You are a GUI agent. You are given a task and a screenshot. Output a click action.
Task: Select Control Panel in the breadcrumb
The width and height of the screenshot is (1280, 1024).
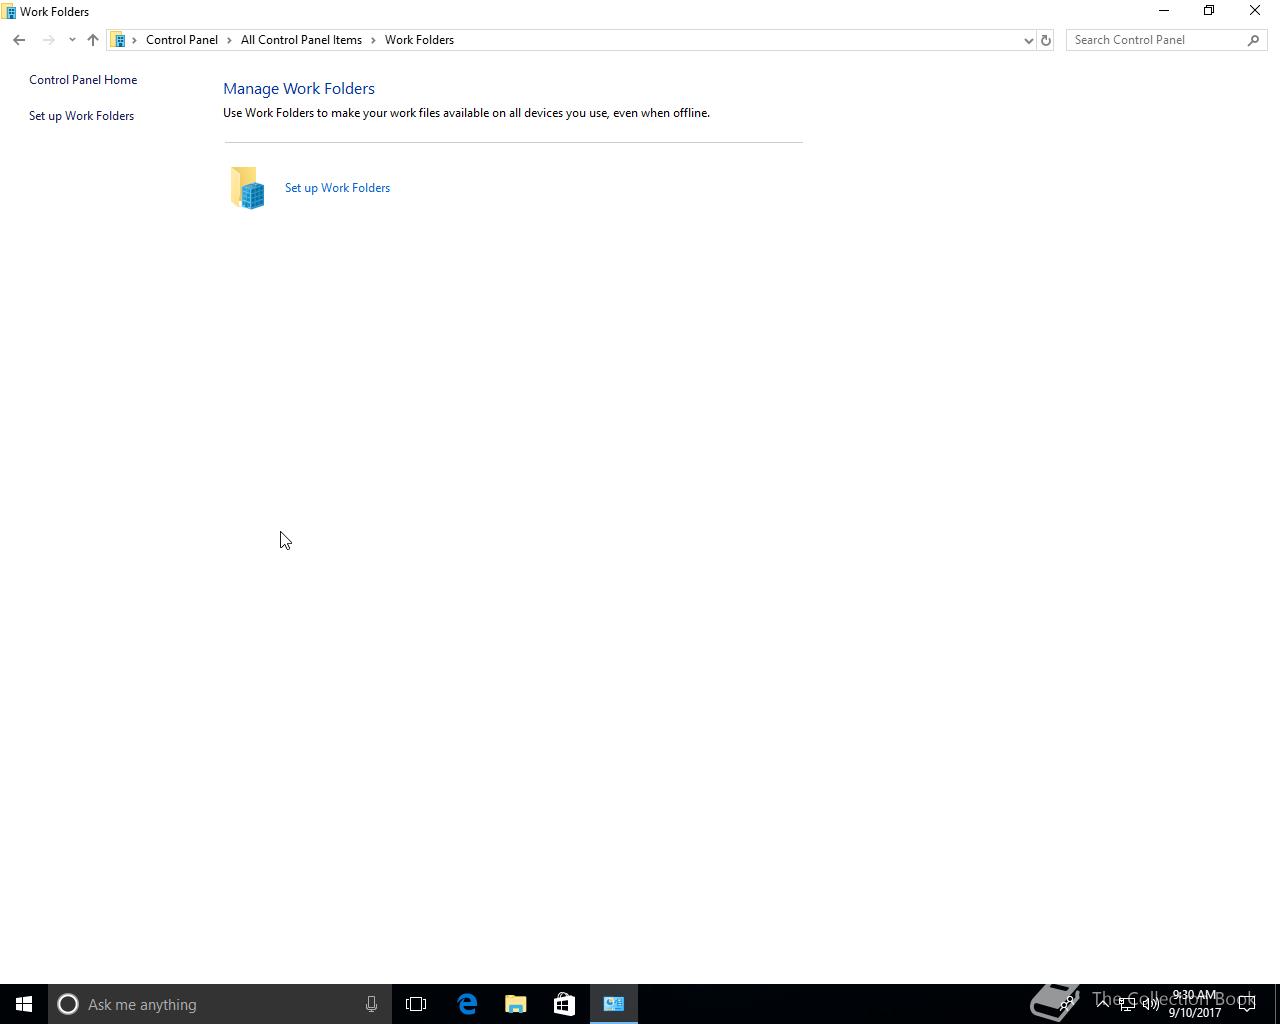182,40
